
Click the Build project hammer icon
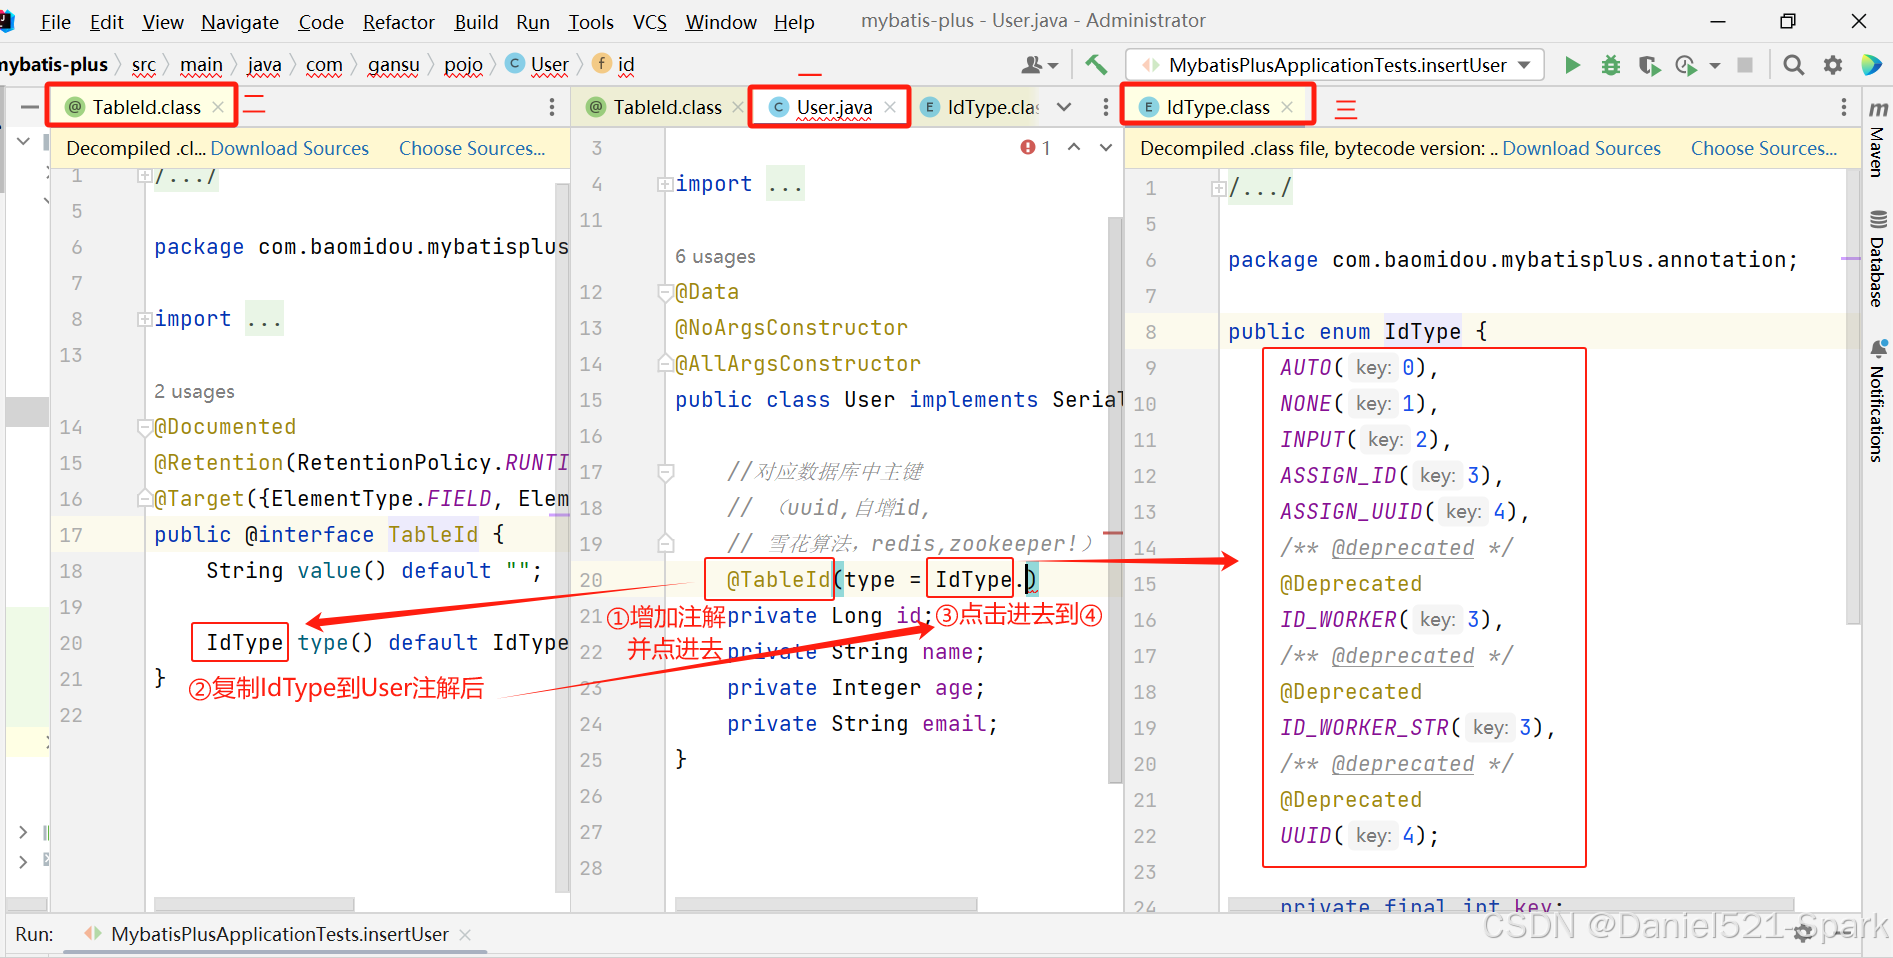click(x=1096, y=65)
